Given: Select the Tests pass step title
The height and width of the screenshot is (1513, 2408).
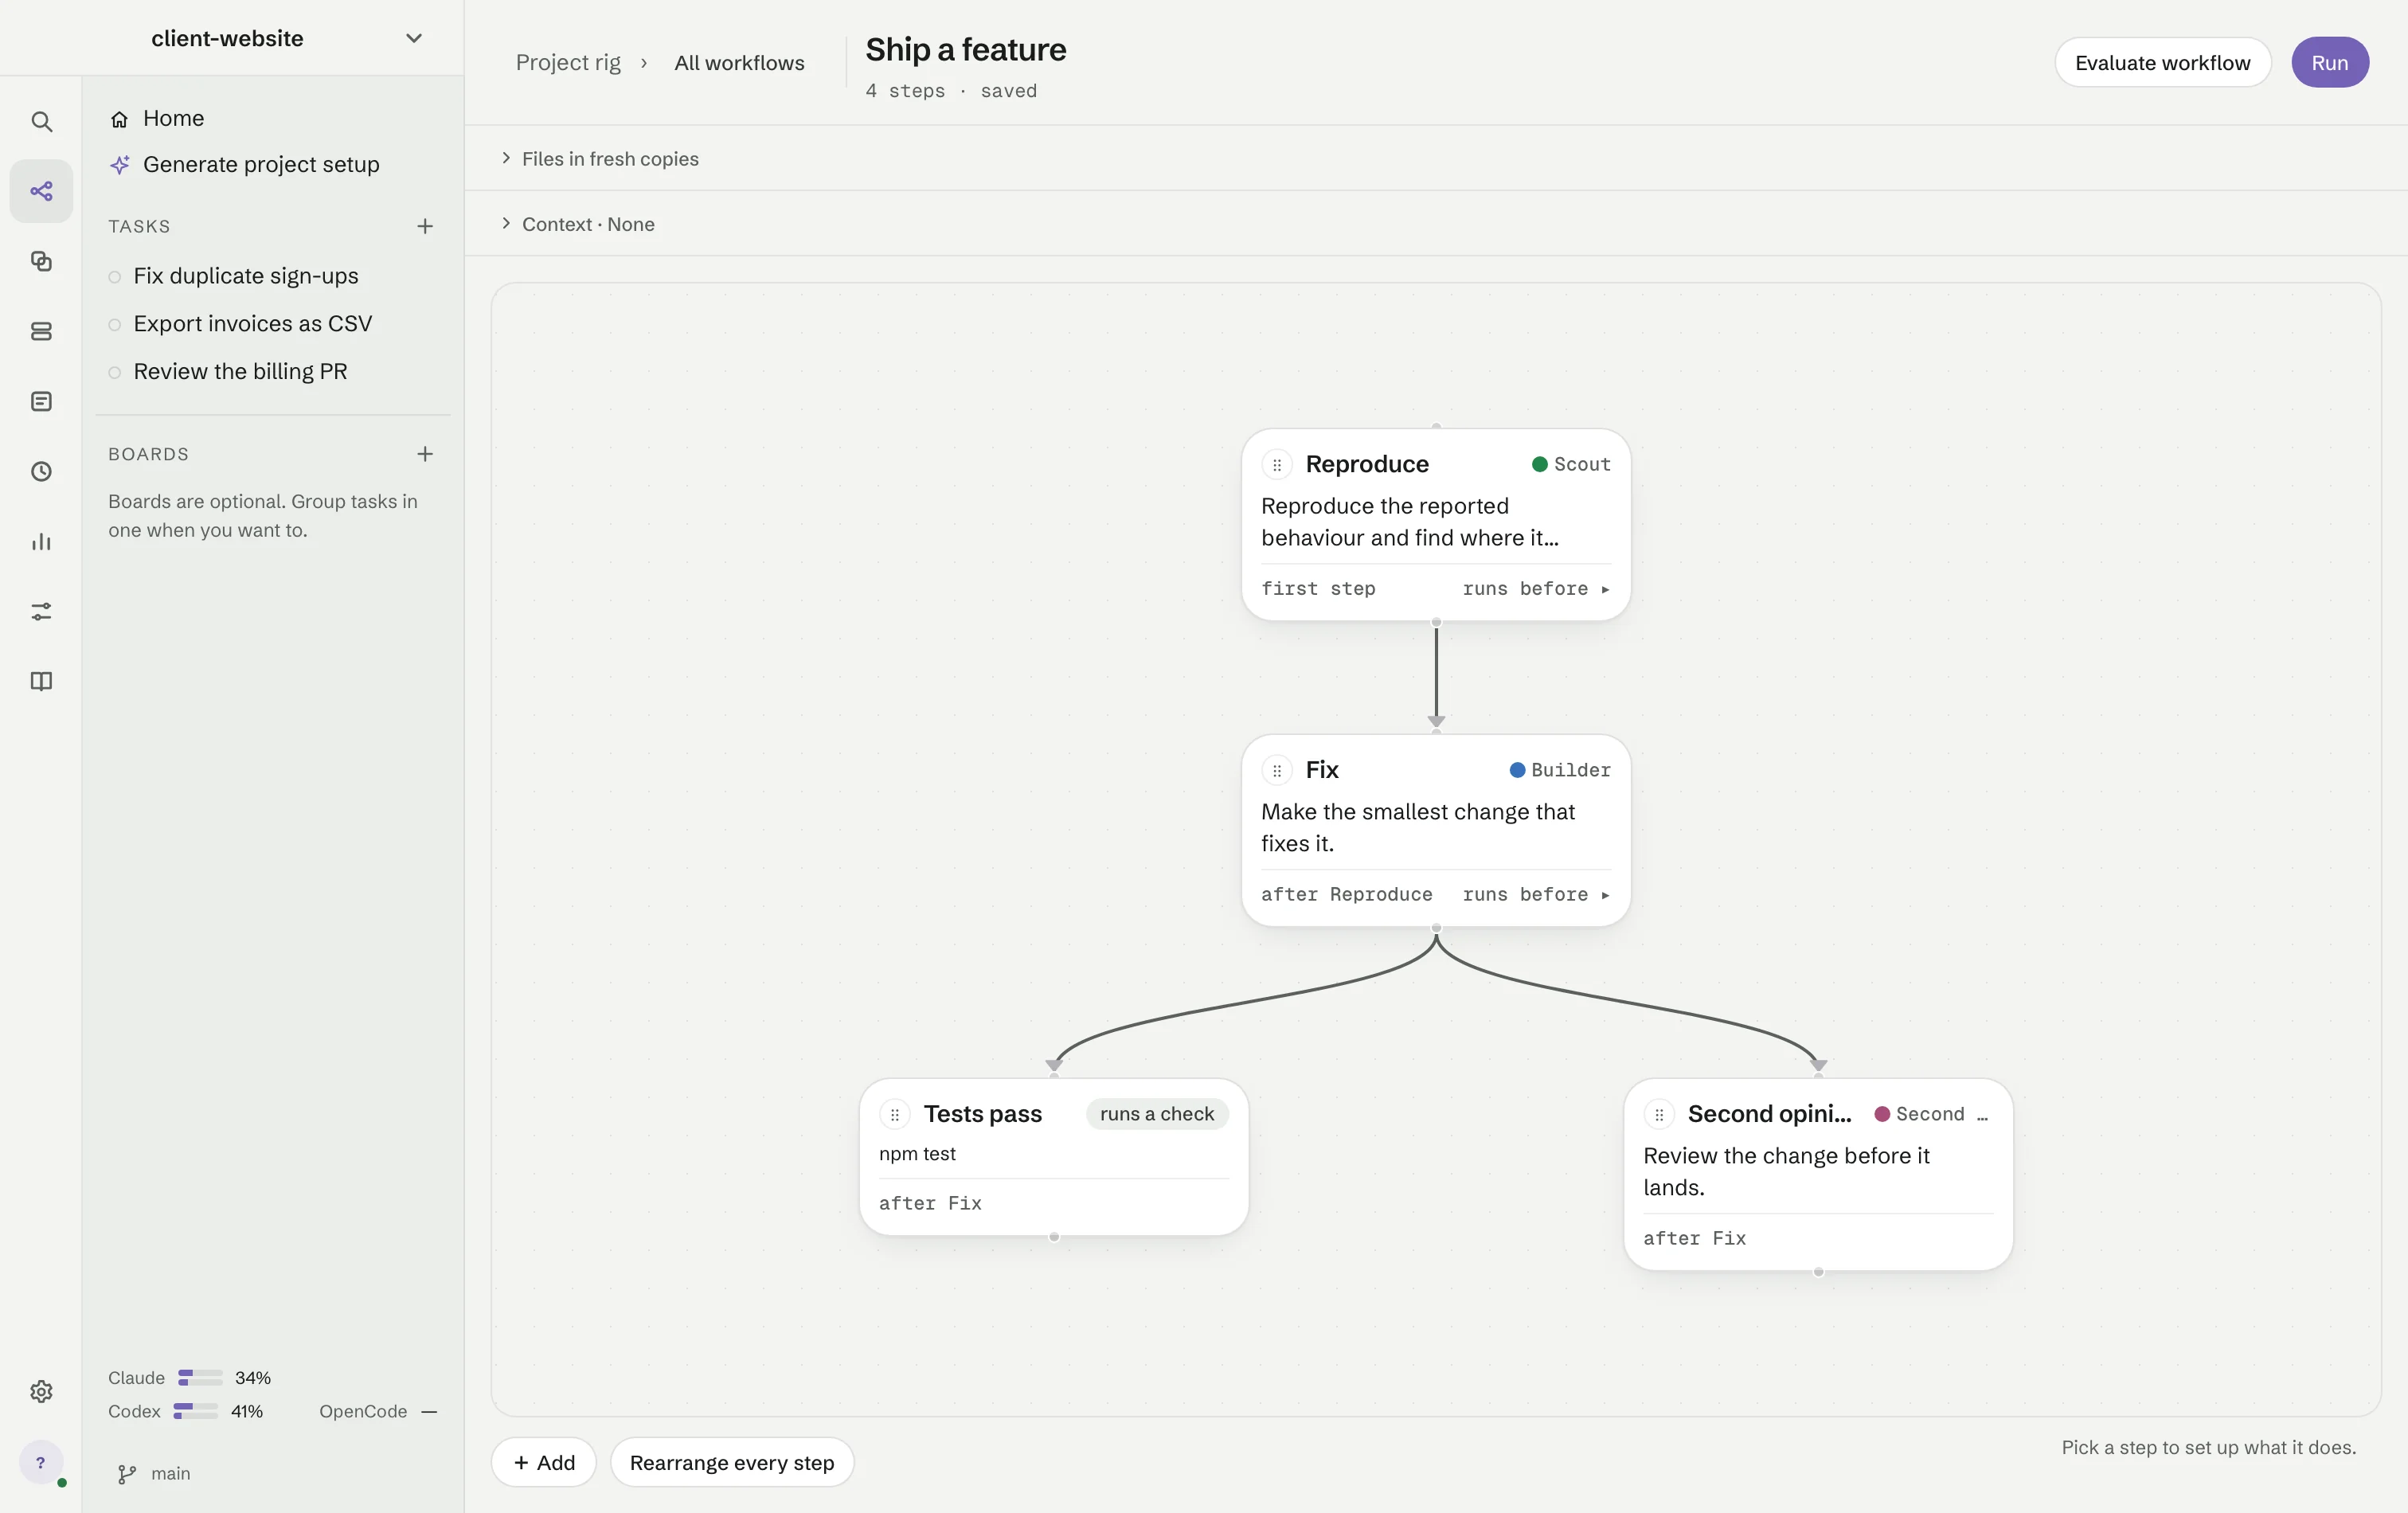Looking at the screenshot, I should click(982, 1114).
